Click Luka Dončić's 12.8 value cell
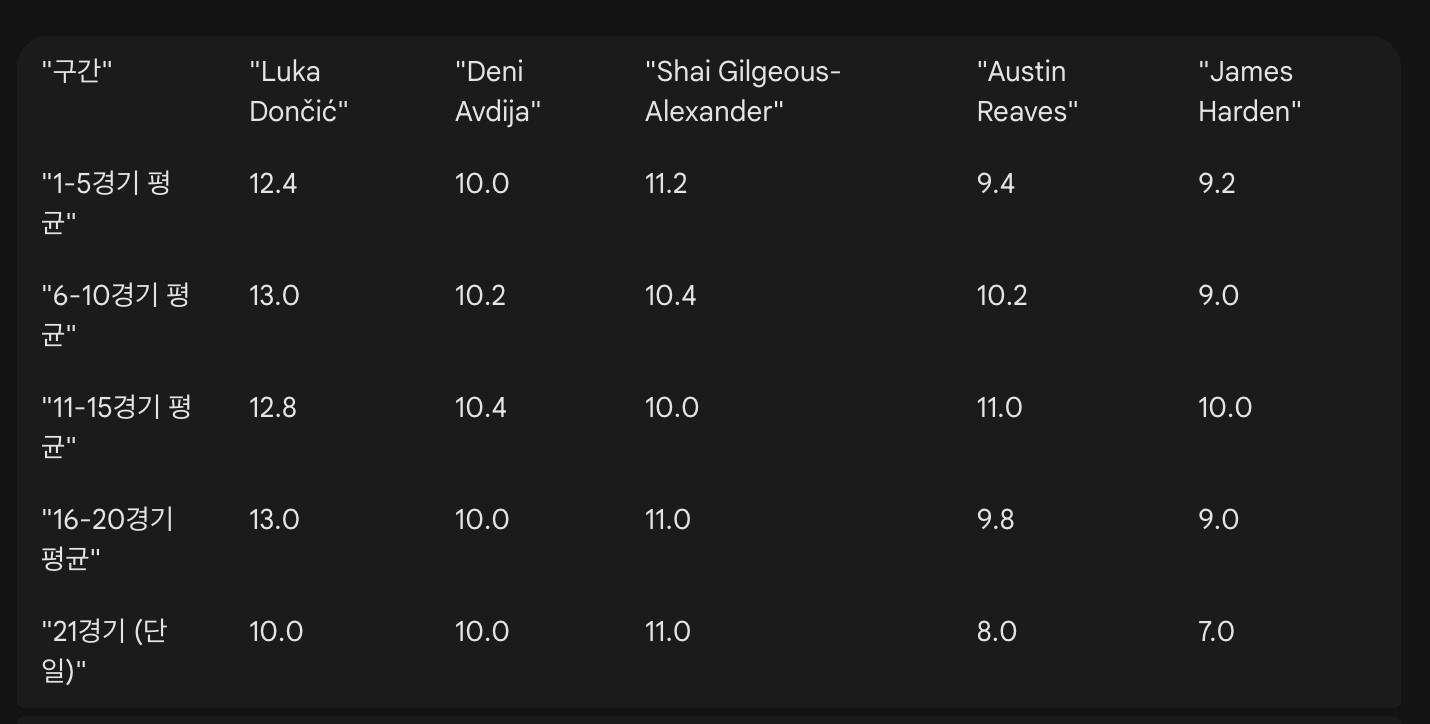The height and width of the screenshot is (724, 1430). coord(273,408)
